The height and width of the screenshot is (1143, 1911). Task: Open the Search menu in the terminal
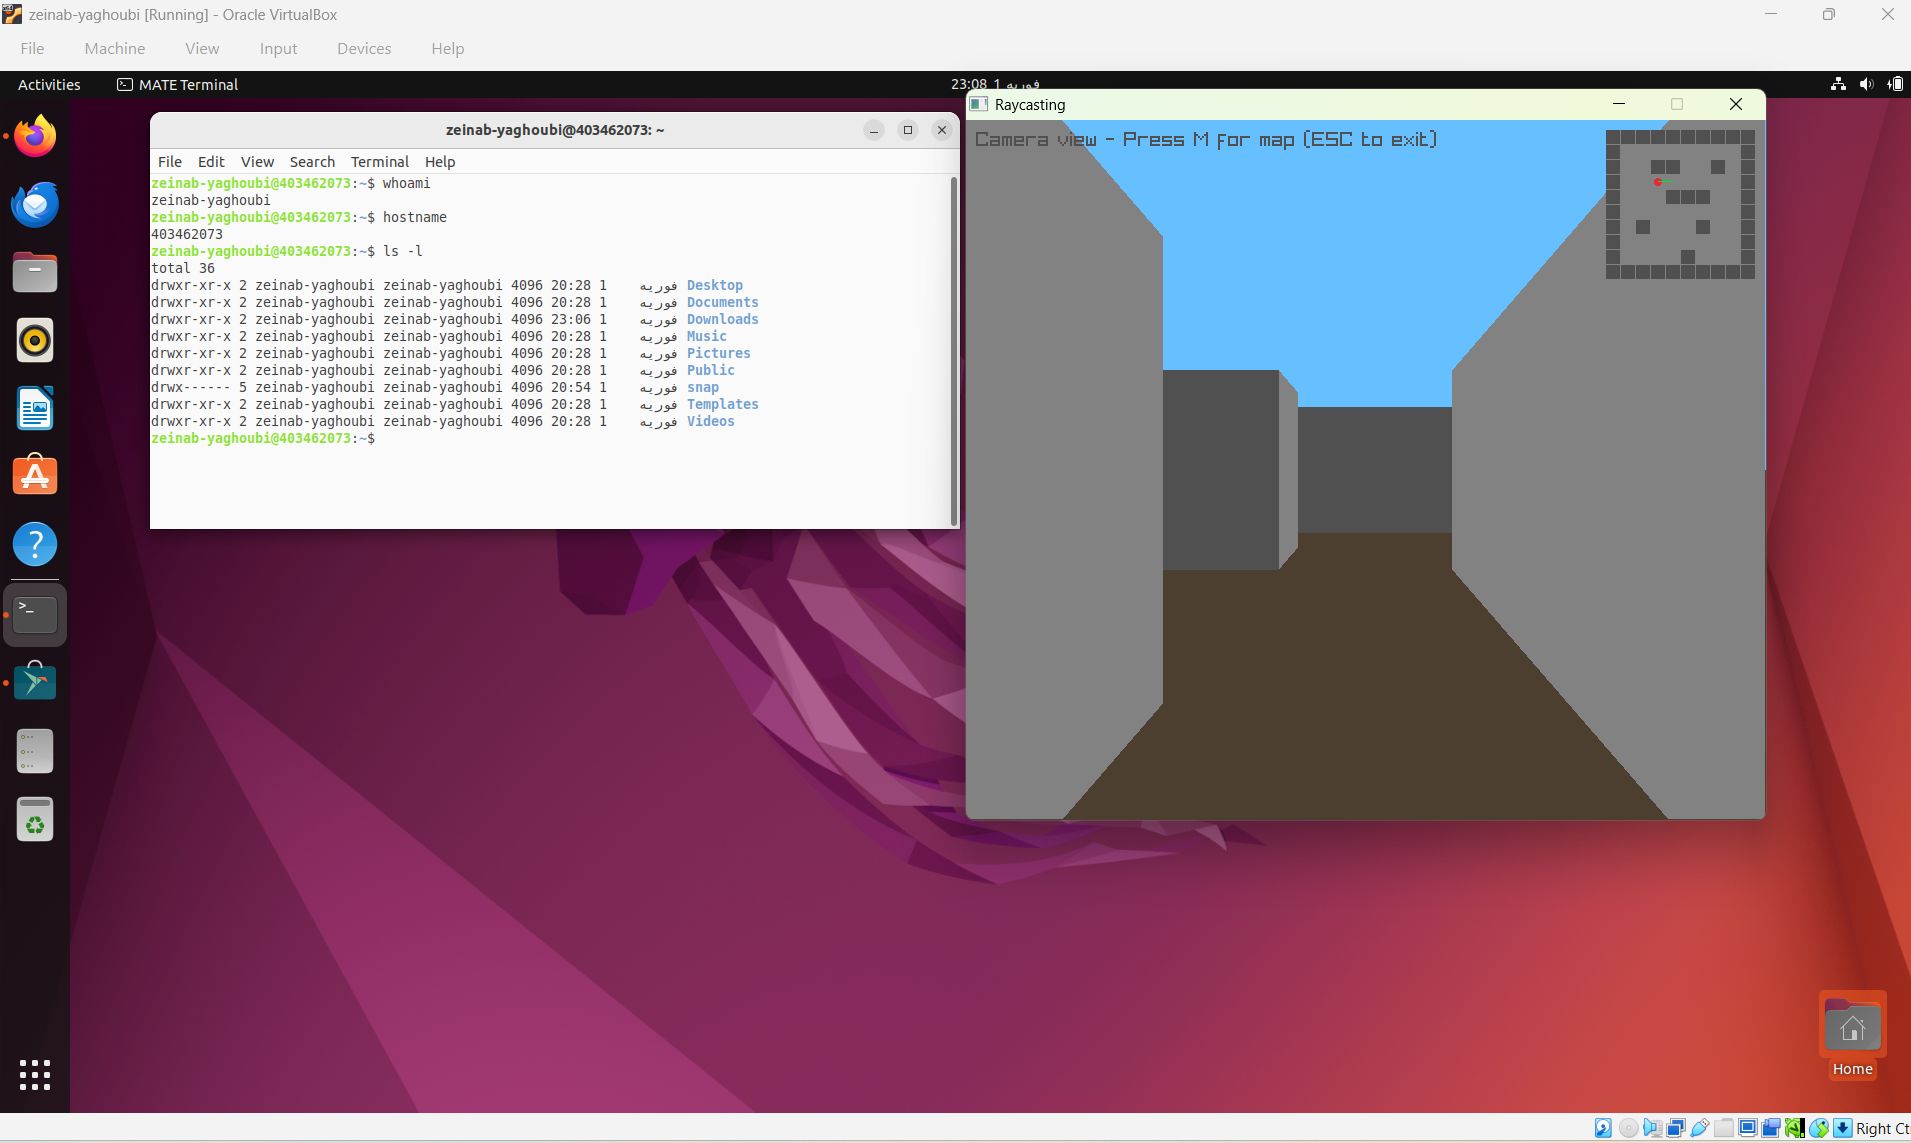tap(311, 161)
